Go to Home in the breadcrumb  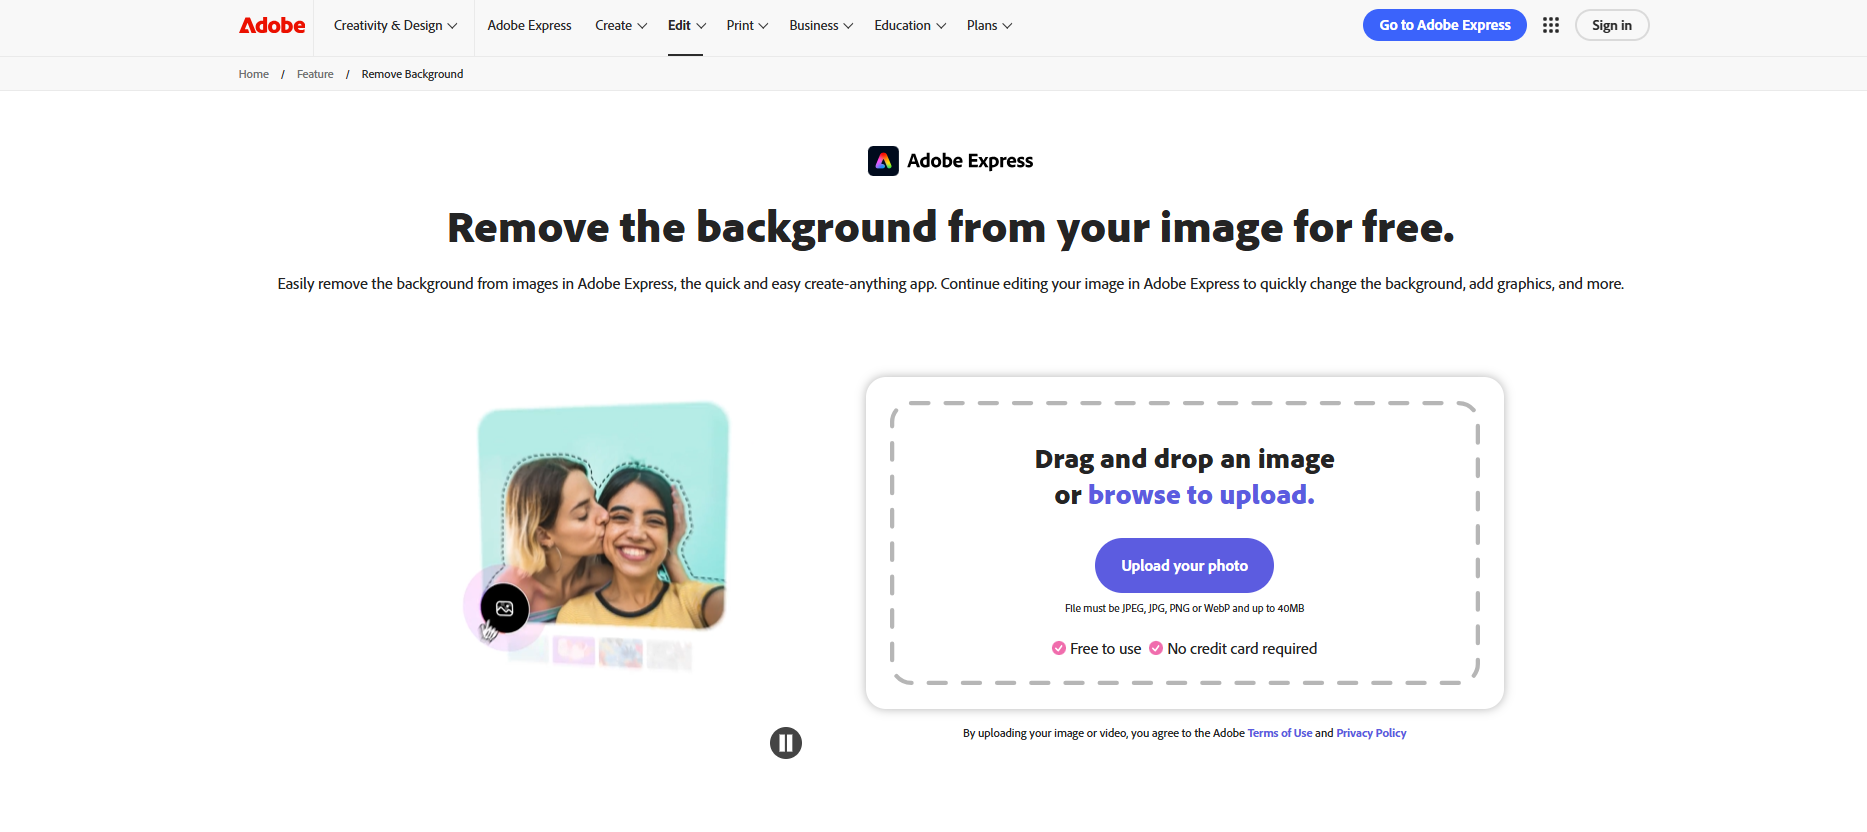(253, 74)
